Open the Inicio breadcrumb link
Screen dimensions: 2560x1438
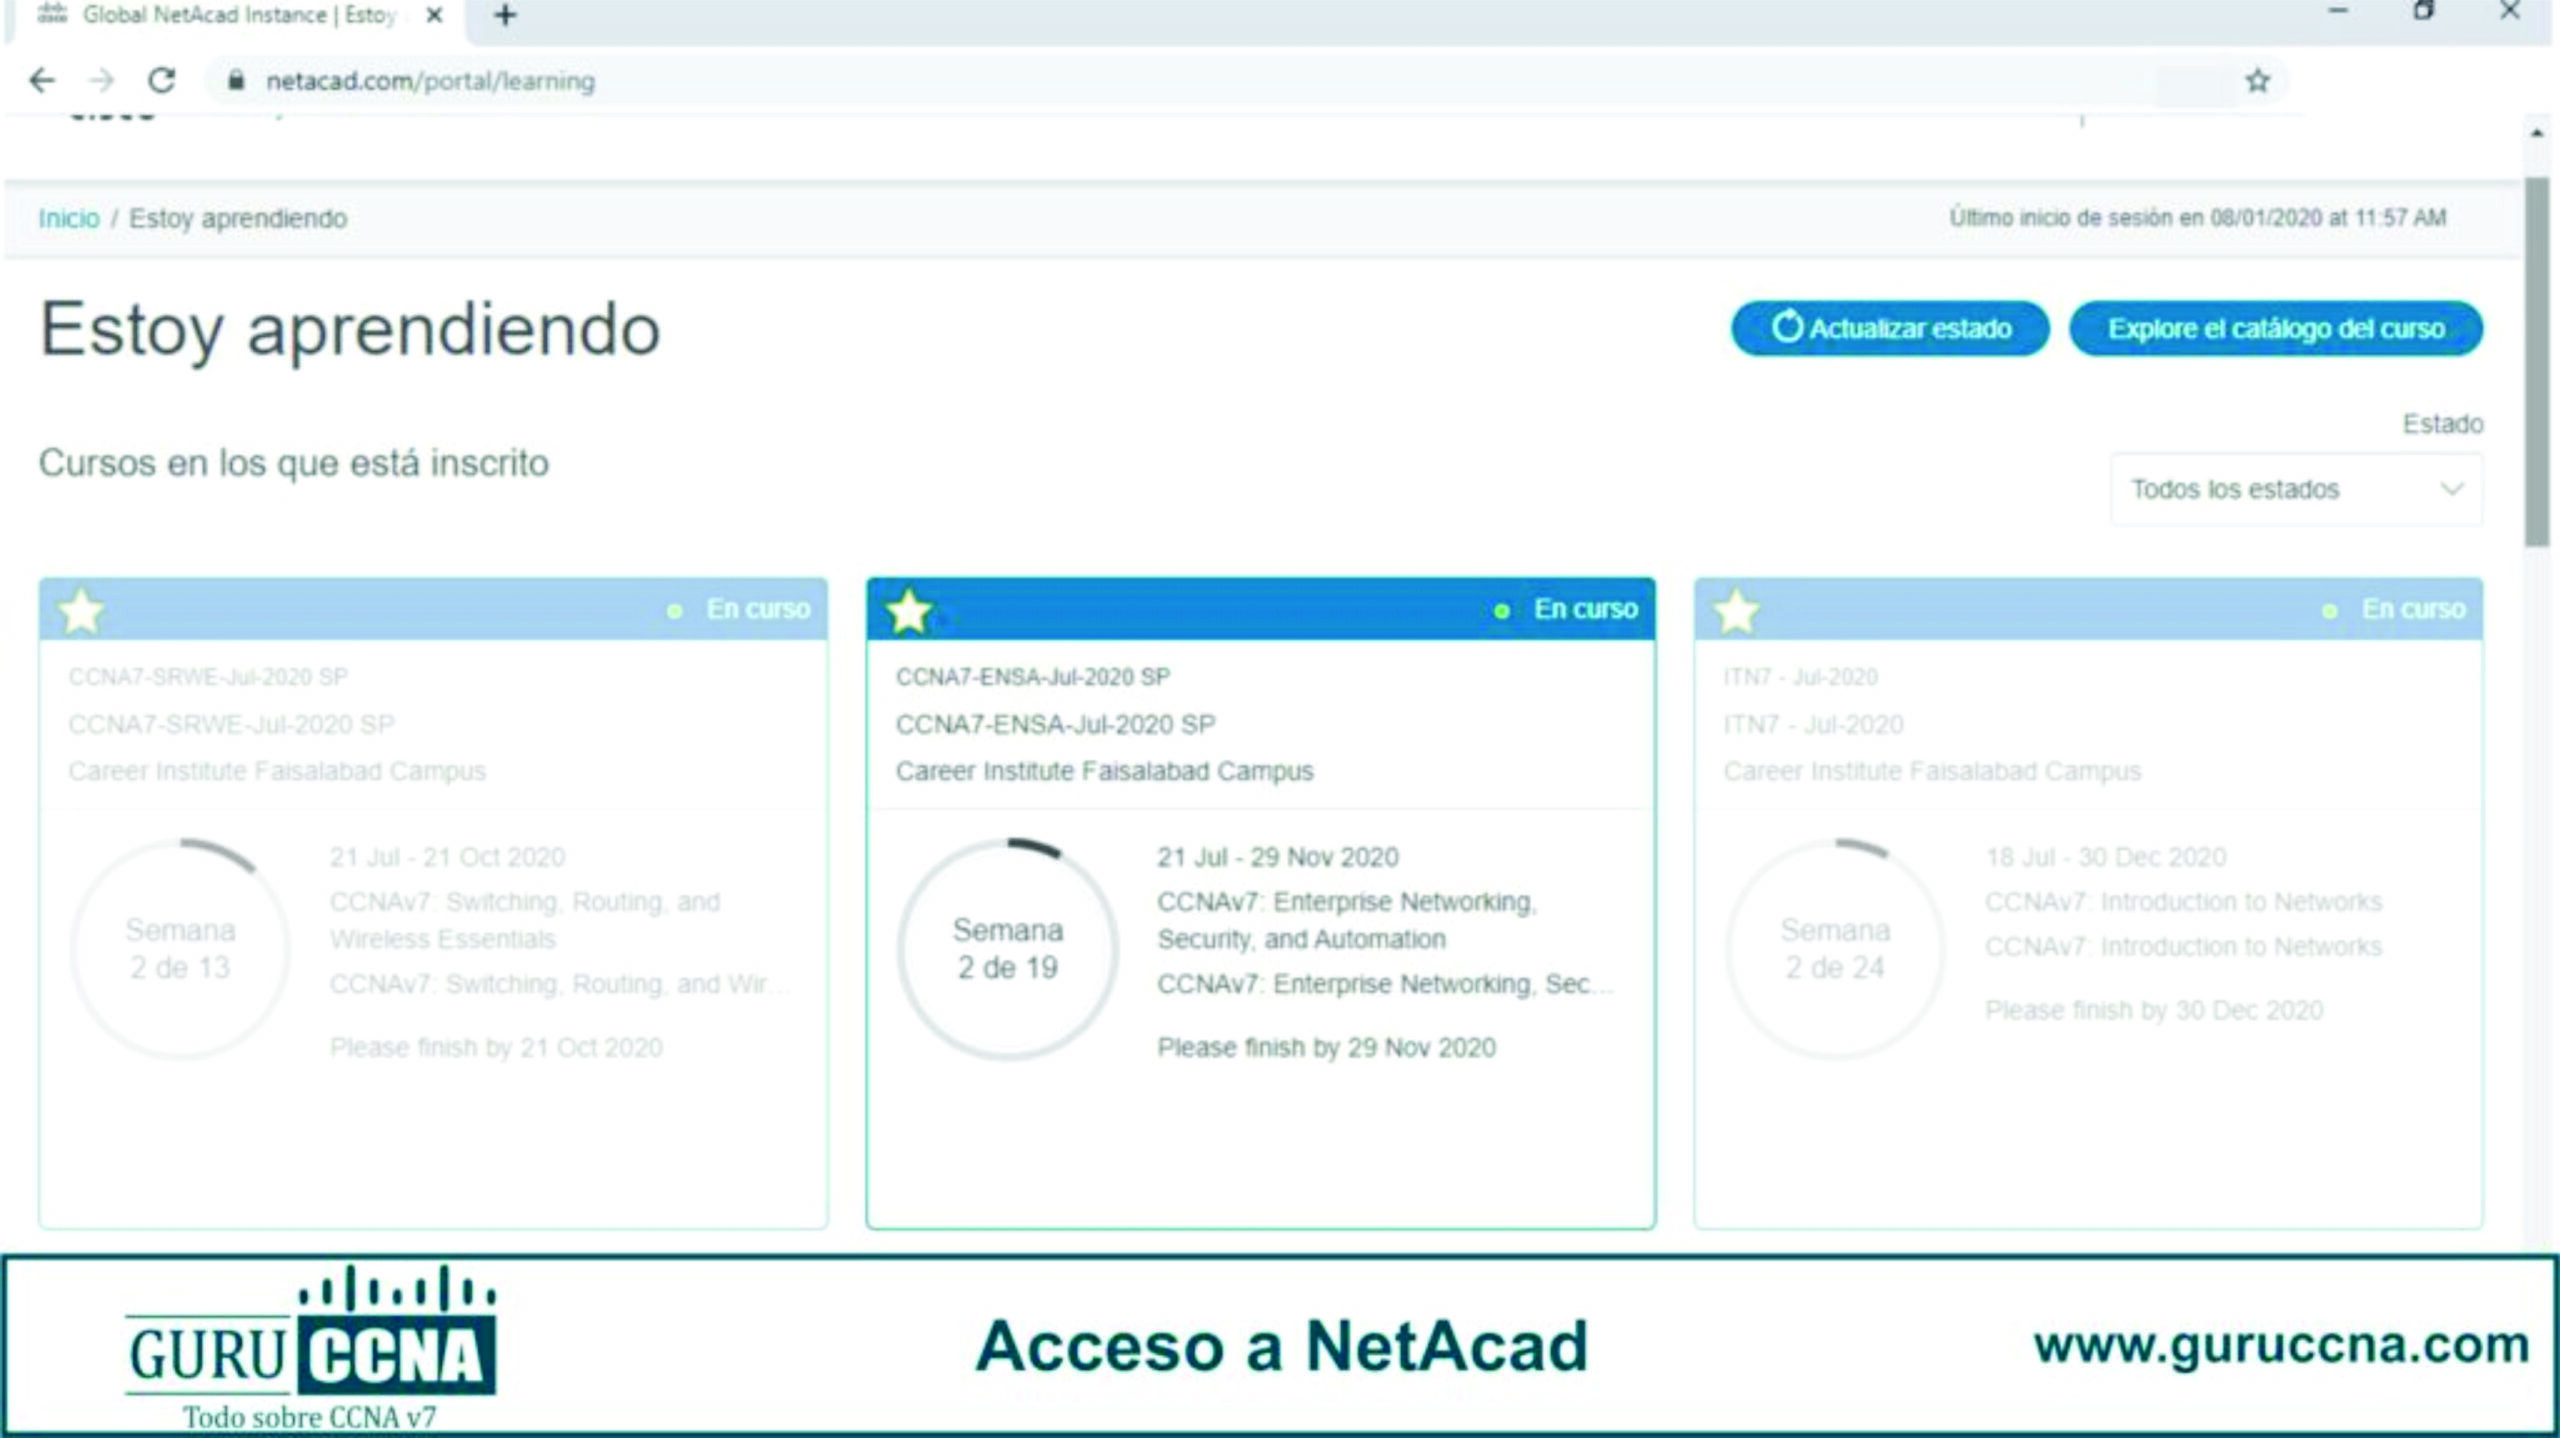click(69, 218)
